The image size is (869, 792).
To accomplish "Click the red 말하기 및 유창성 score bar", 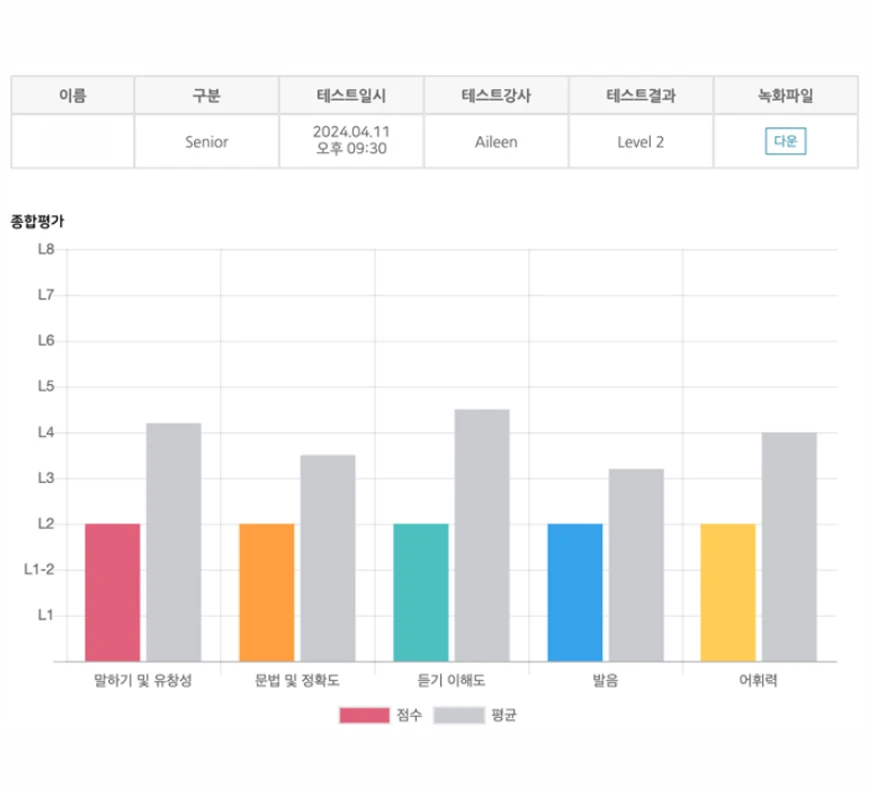I will tap(113, 592).
